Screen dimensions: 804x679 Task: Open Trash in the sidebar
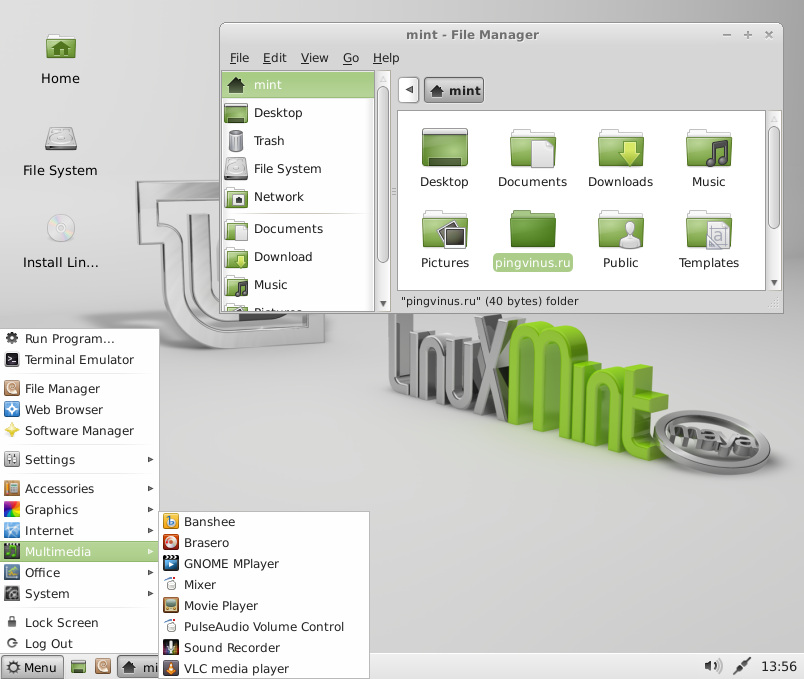click(x=298, y=141)
